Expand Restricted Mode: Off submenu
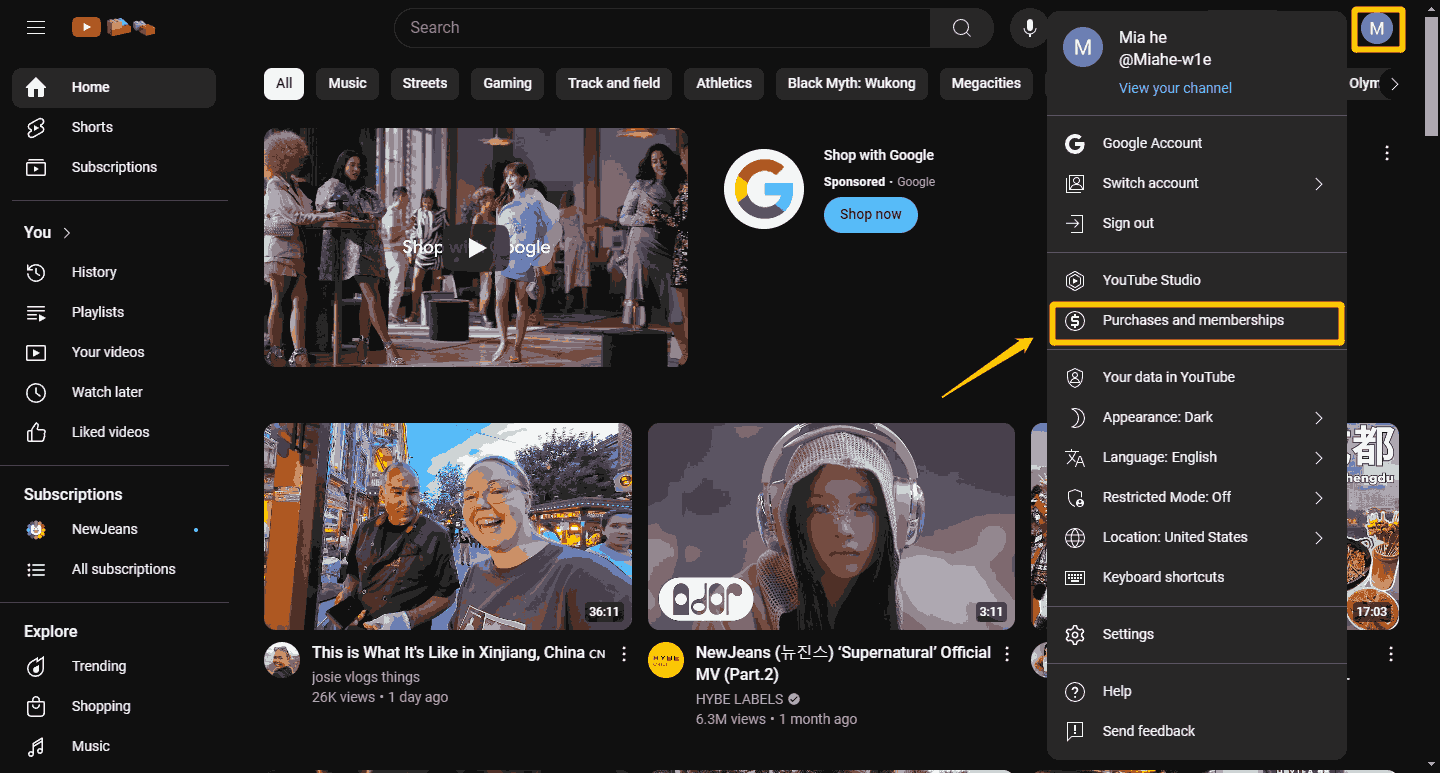This screenshot has width=1440, height=773. click(x=1197, y=497)
